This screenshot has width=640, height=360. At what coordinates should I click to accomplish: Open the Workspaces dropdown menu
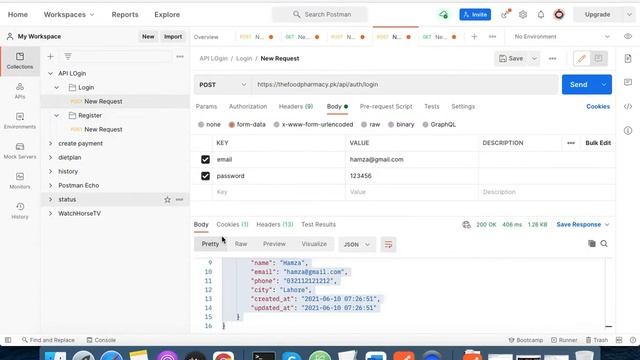point(69,15)
